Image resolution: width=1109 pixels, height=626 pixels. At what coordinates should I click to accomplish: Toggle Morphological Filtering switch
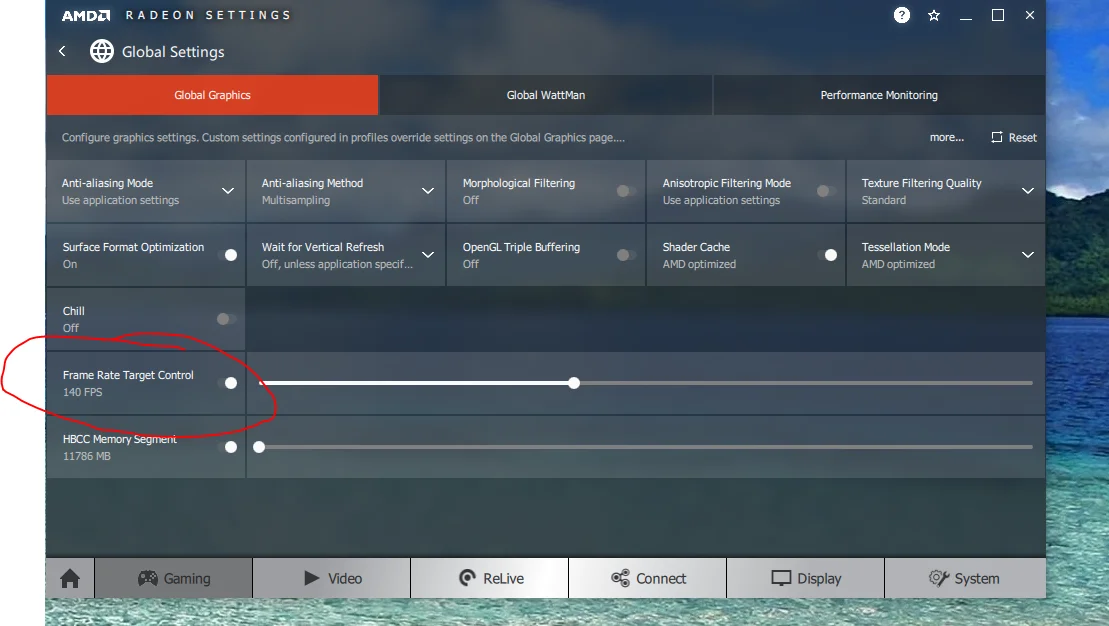click(626, 191)
